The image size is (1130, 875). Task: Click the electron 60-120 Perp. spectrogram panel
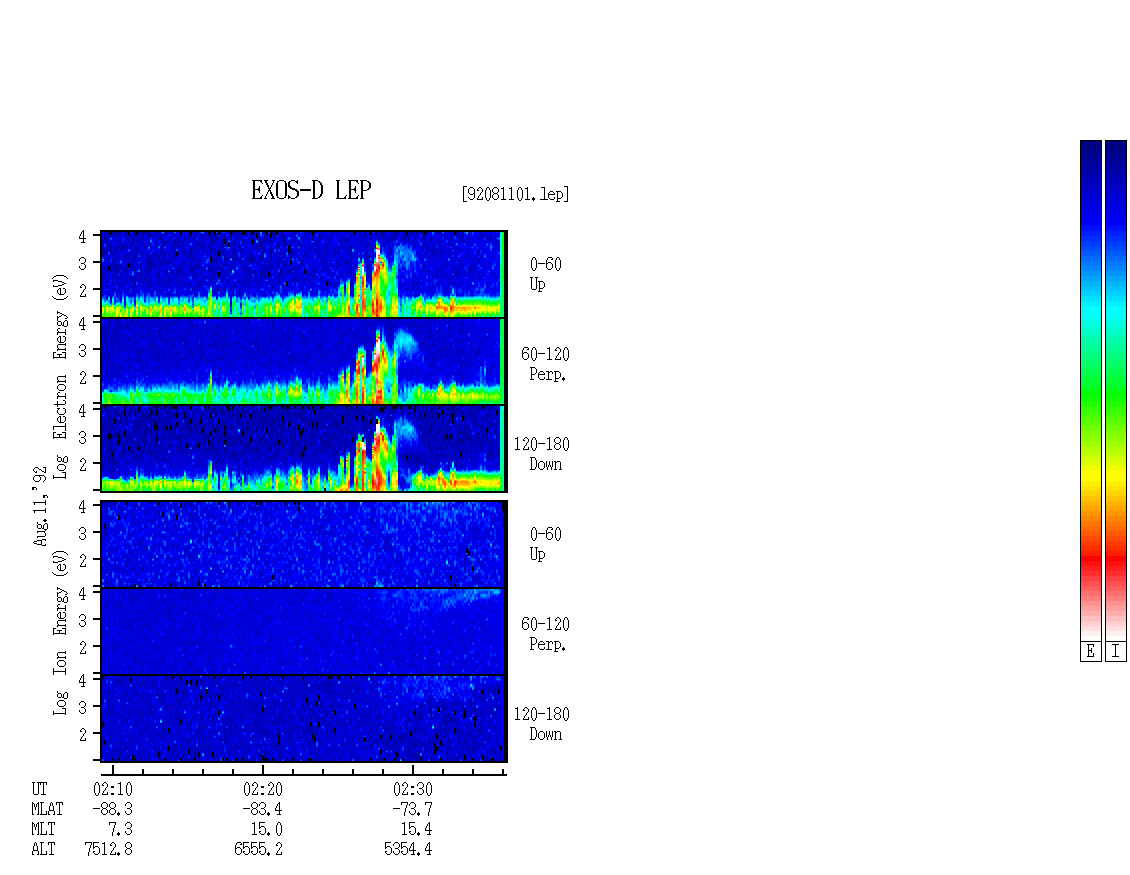tap(303, 361)
